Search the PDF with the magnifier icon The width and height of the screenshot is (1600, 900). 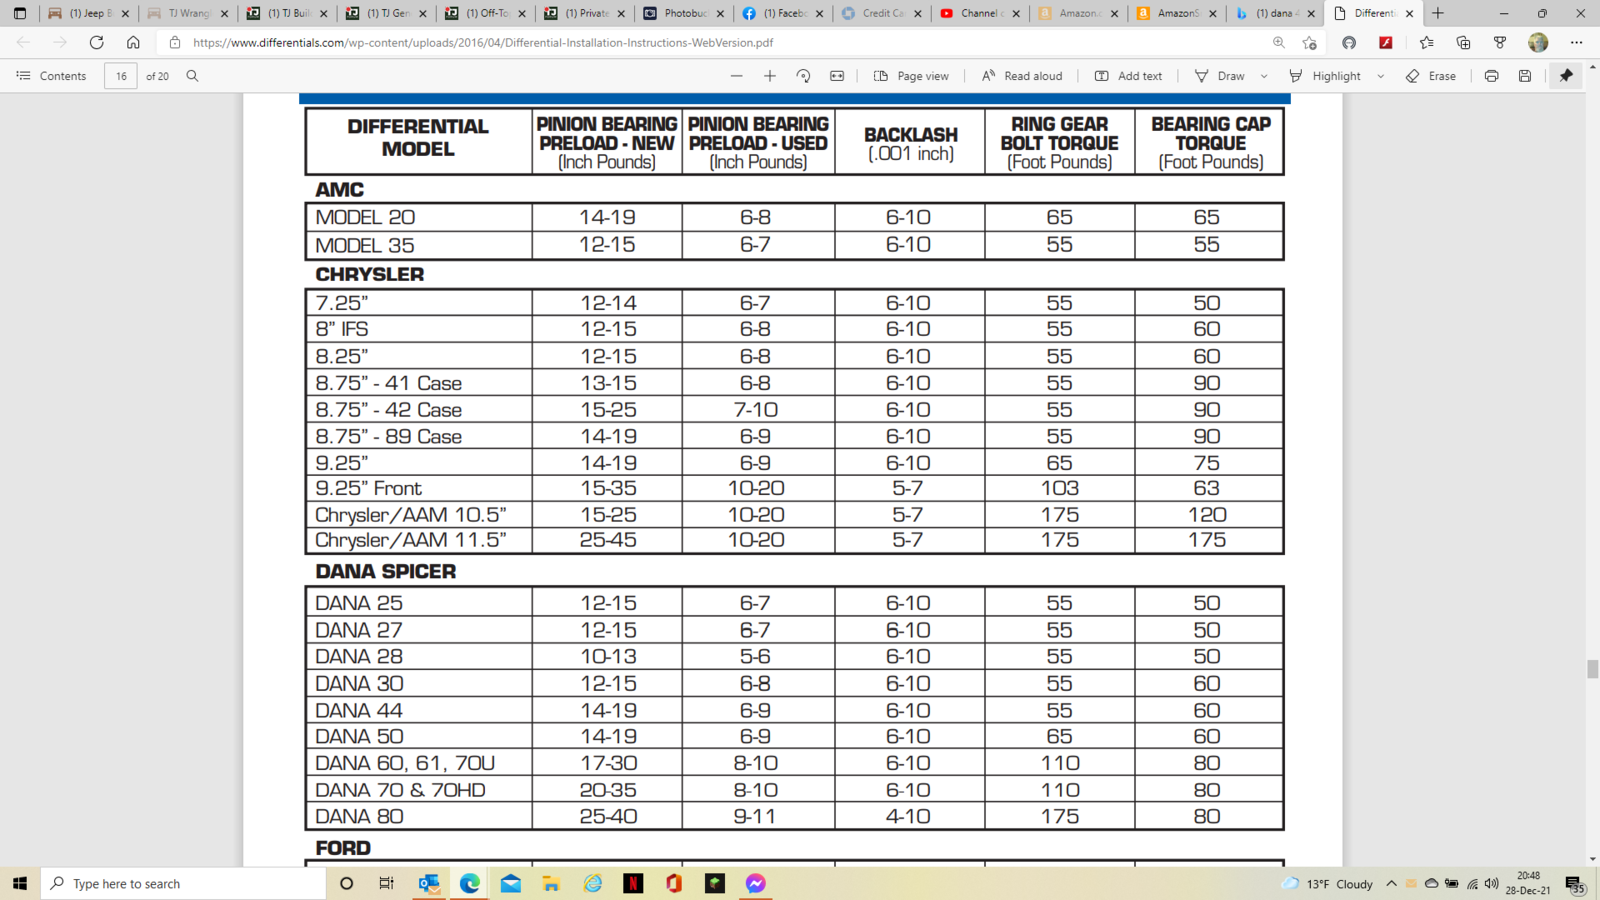[x=193, y=76]
